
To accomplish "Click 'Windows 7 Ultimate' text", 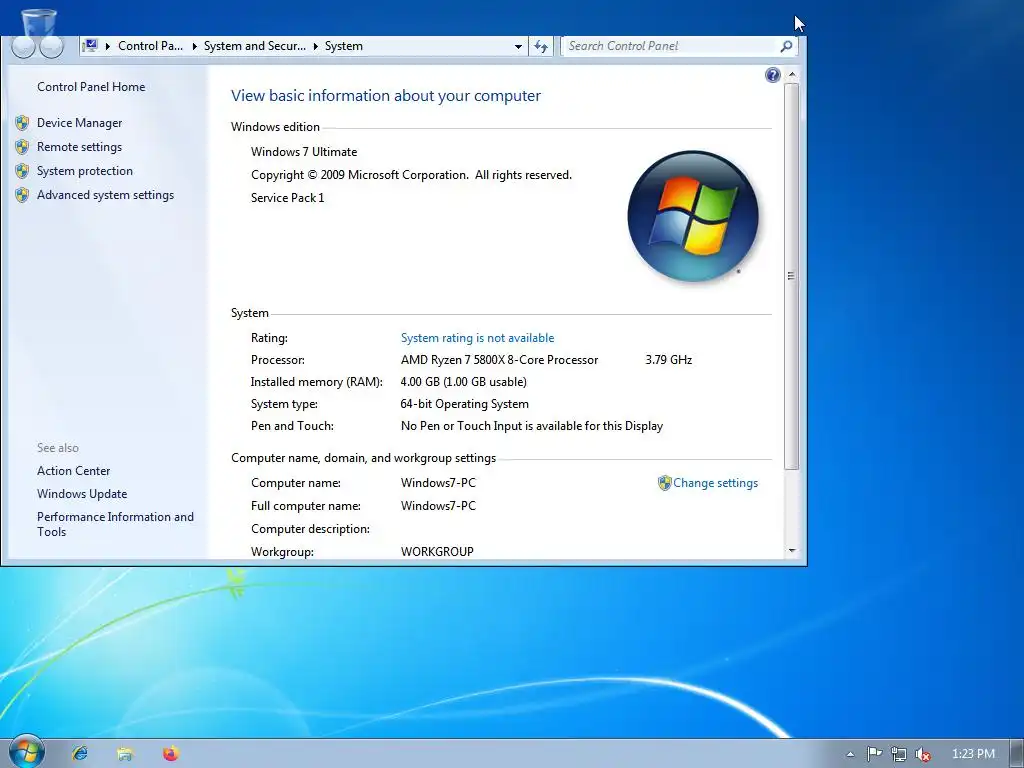I will (304, 152).
